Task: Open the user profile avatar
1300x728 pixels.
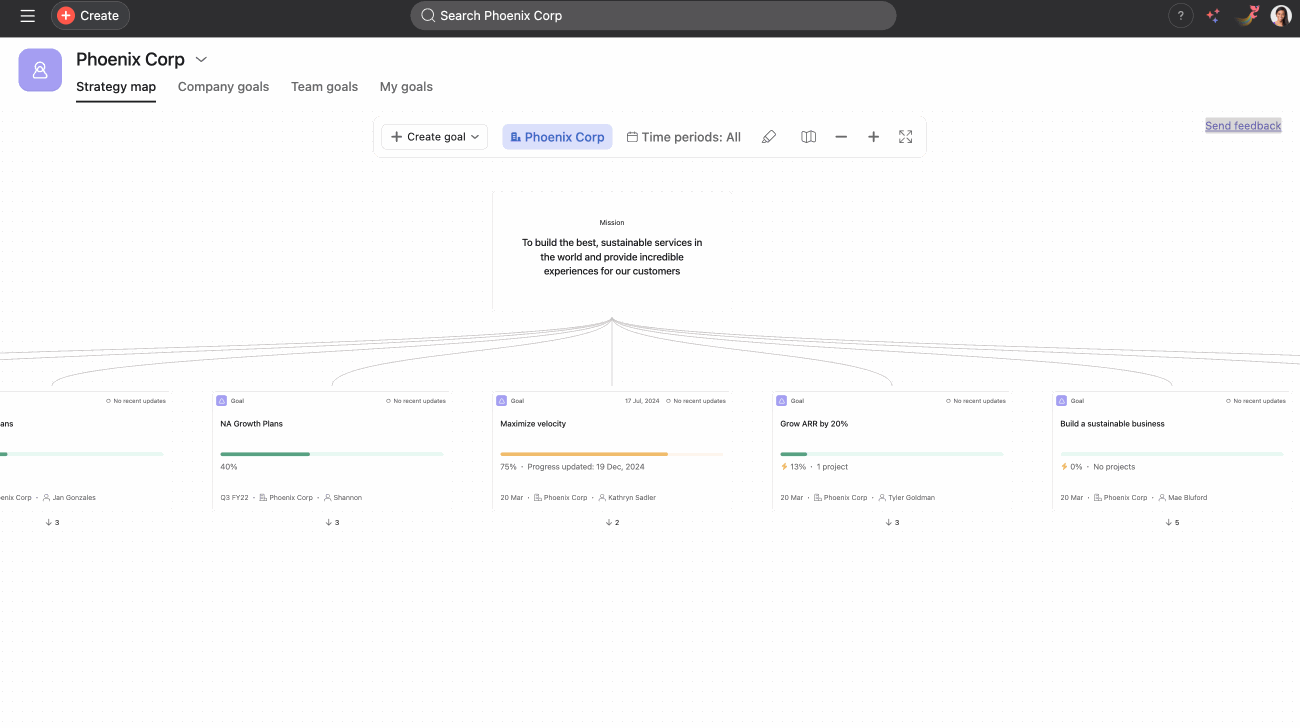Action: (x=1280, y=16)
